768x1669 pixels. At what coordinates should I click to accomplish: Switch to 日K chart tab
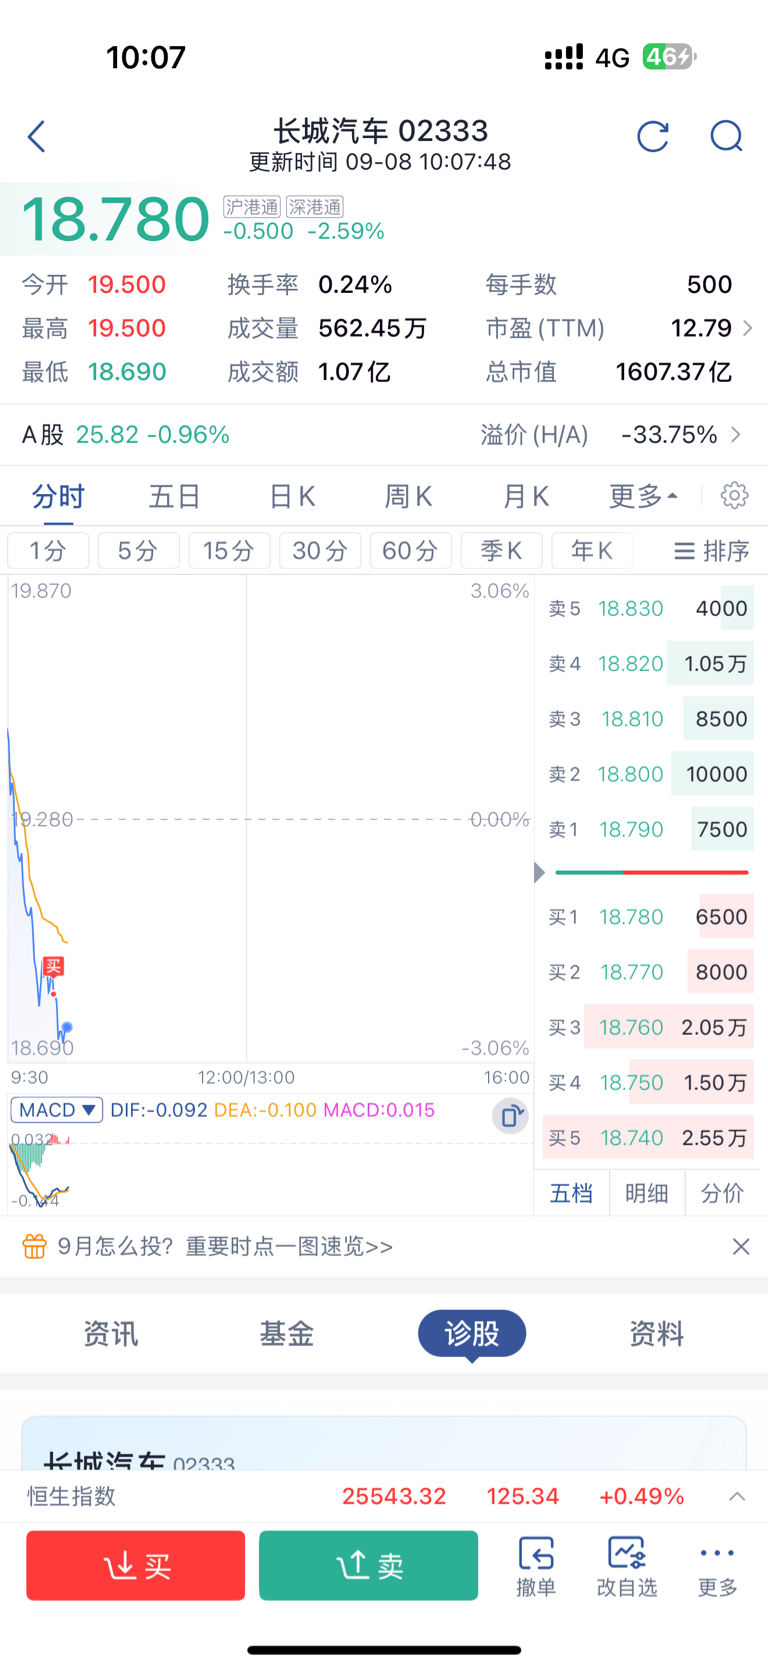(x=292, y=496)
